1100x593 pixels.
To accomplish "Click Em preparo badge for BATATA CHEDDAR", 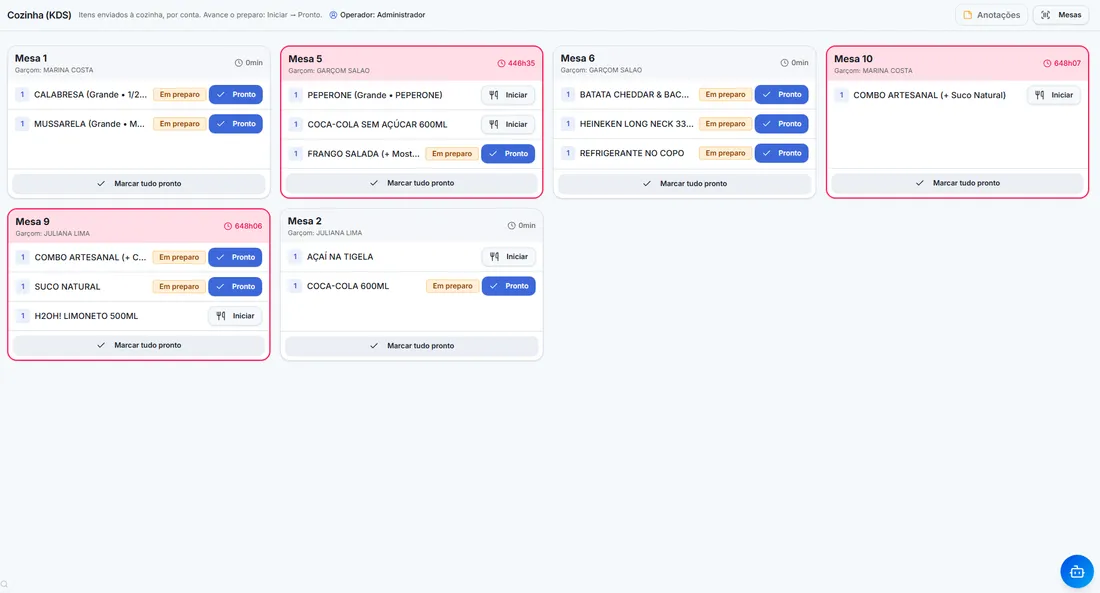I will tap(725, 95).
